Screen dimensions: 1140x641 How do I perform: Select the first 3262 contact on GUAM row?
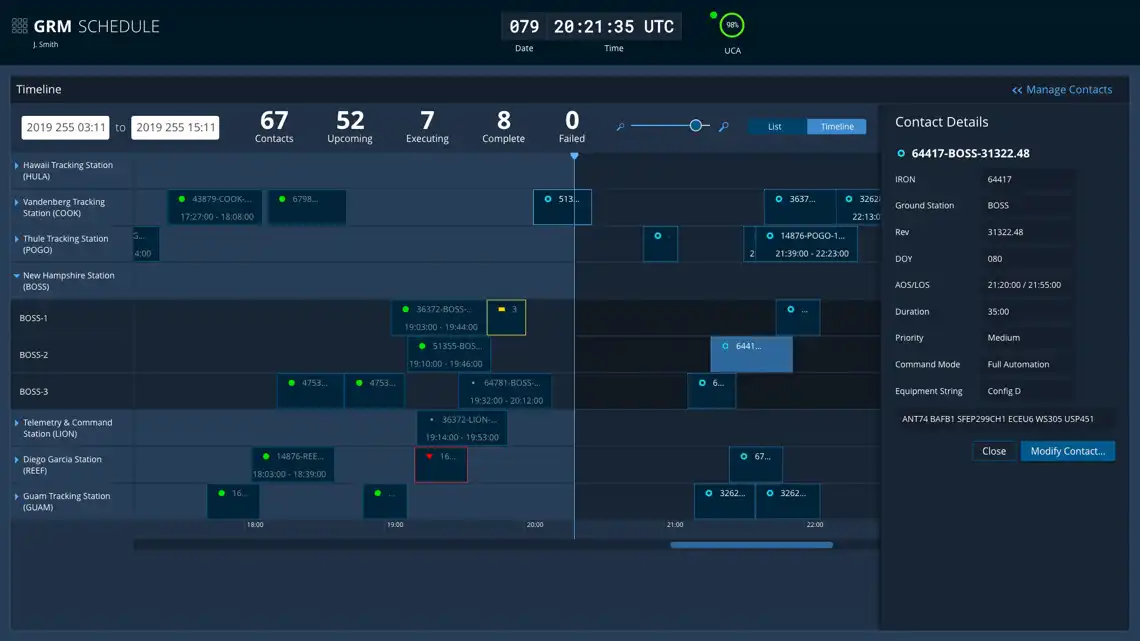click(x=724, y=501)
